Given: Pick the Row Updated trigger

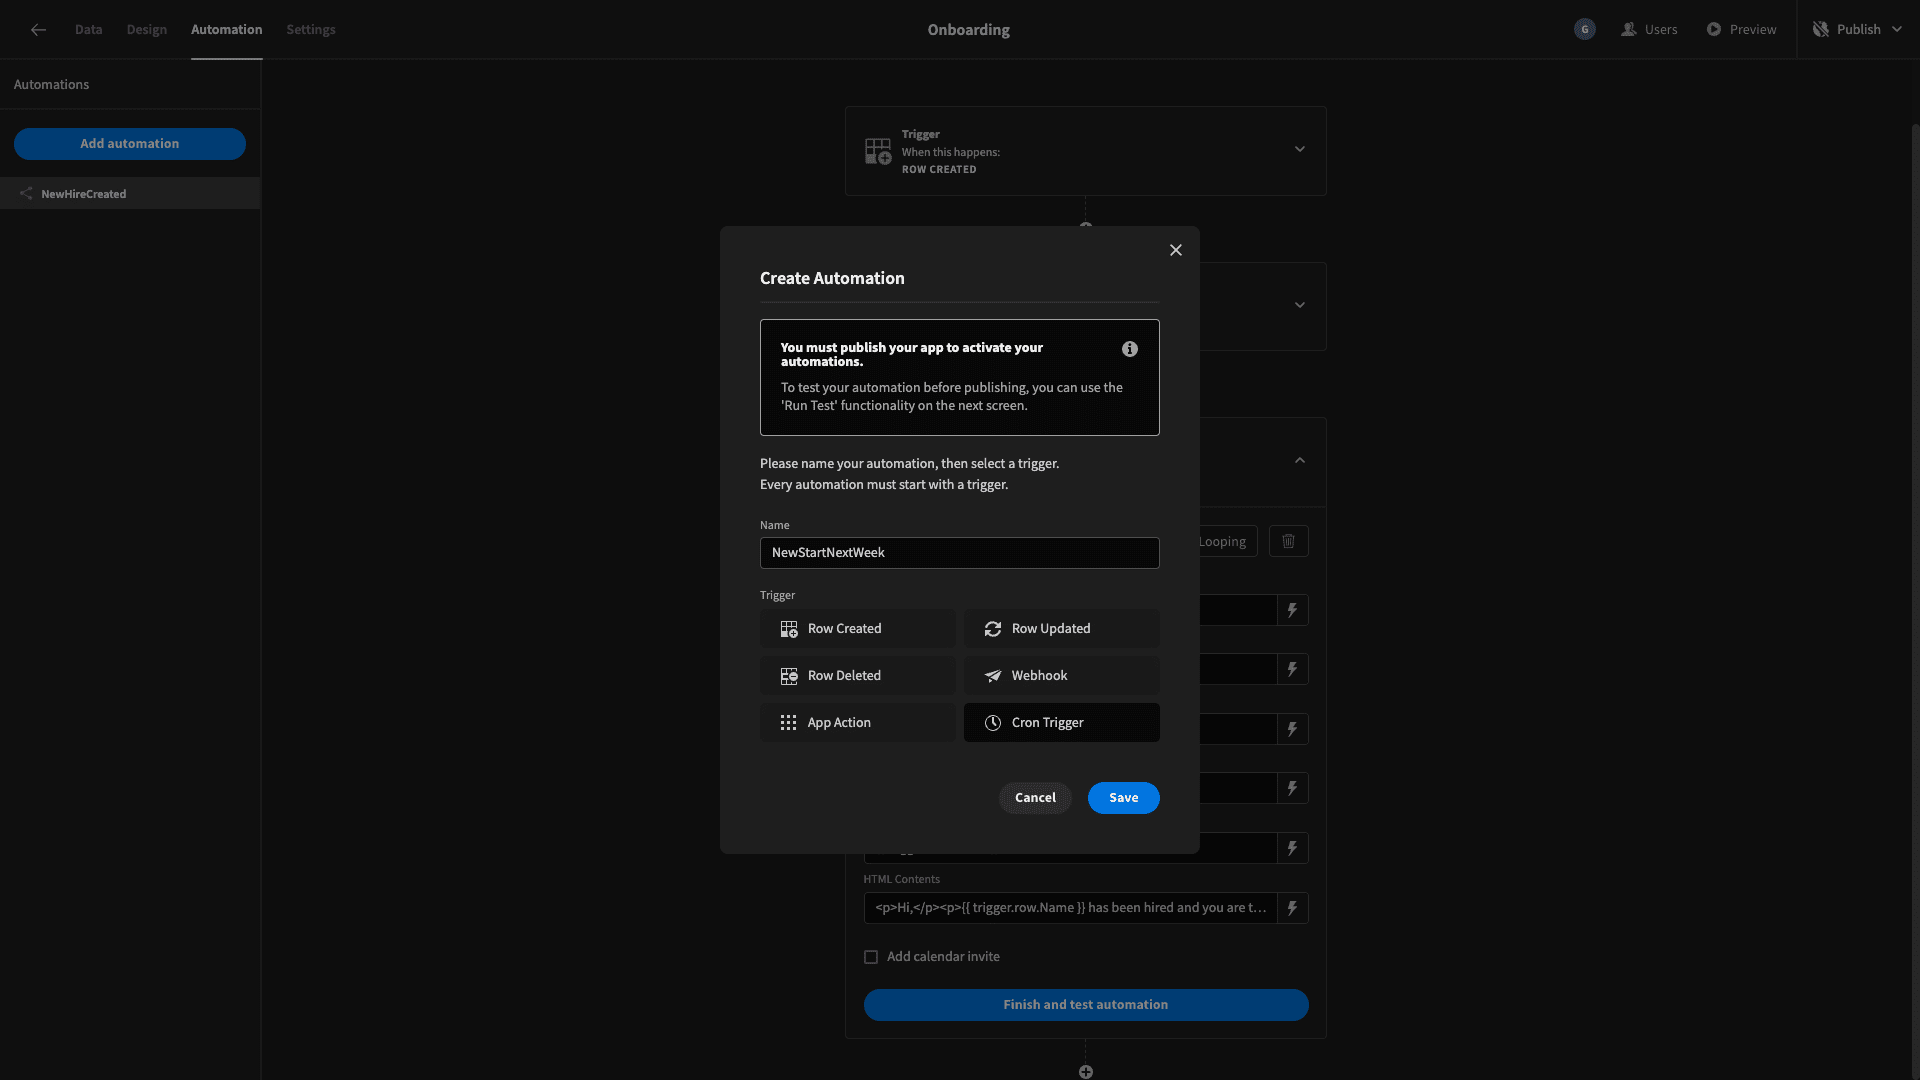Looking at the screenshot, I should click(1061, 629).
